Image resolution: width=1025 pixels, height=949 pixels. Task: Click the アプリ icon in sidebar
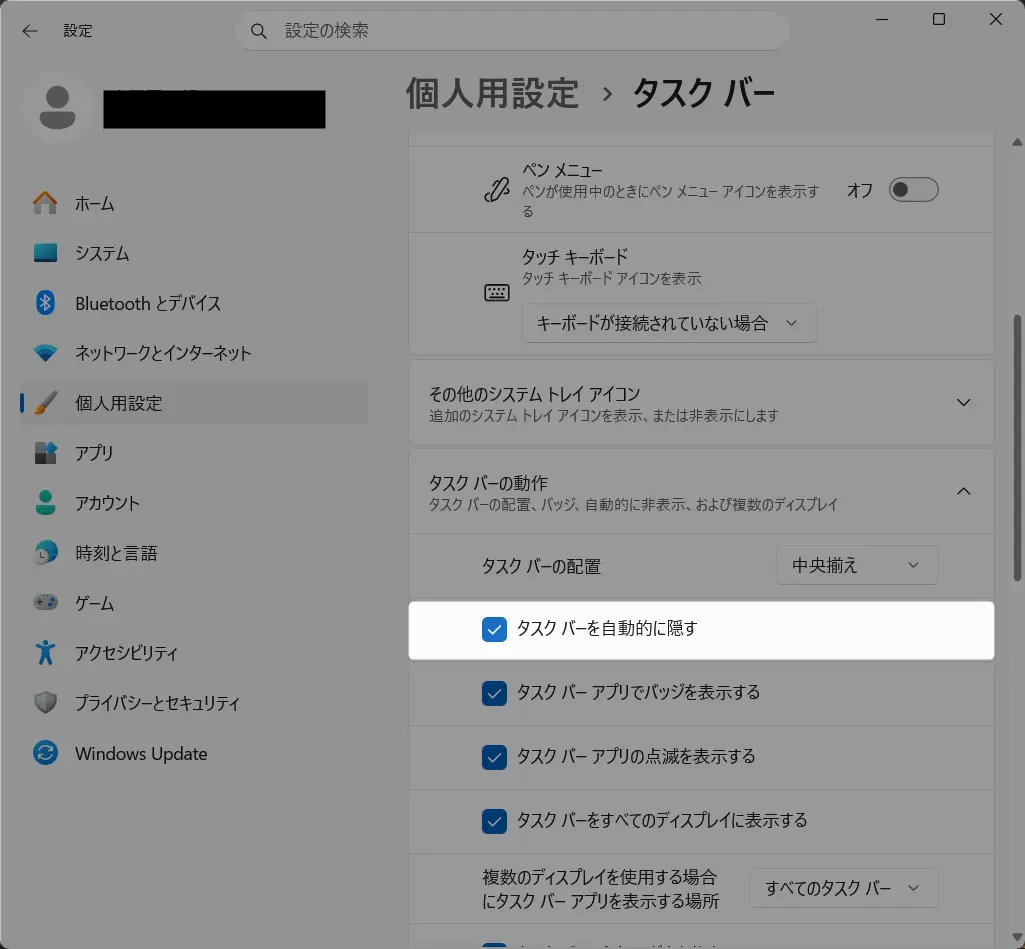pyautogui.click(x=45, y=453)
